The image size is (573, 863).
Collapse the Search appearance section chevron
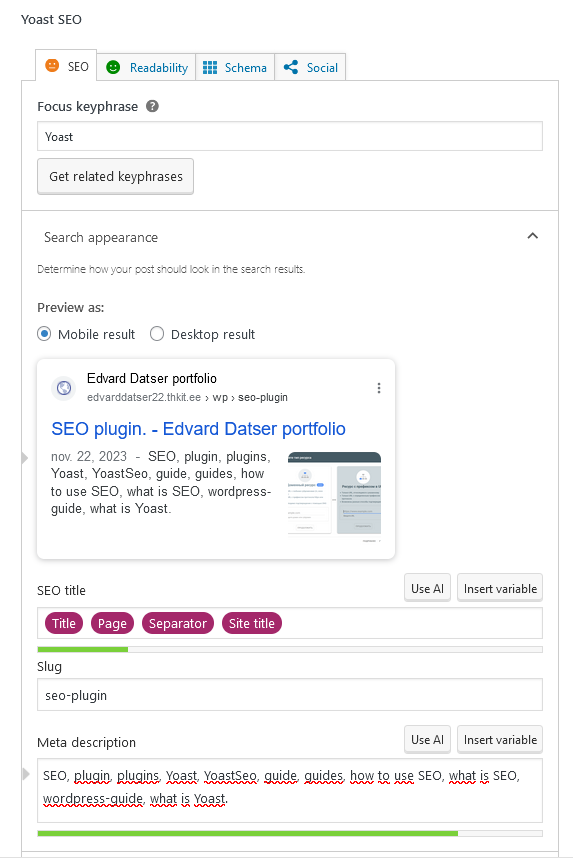(x=532, y=236)
